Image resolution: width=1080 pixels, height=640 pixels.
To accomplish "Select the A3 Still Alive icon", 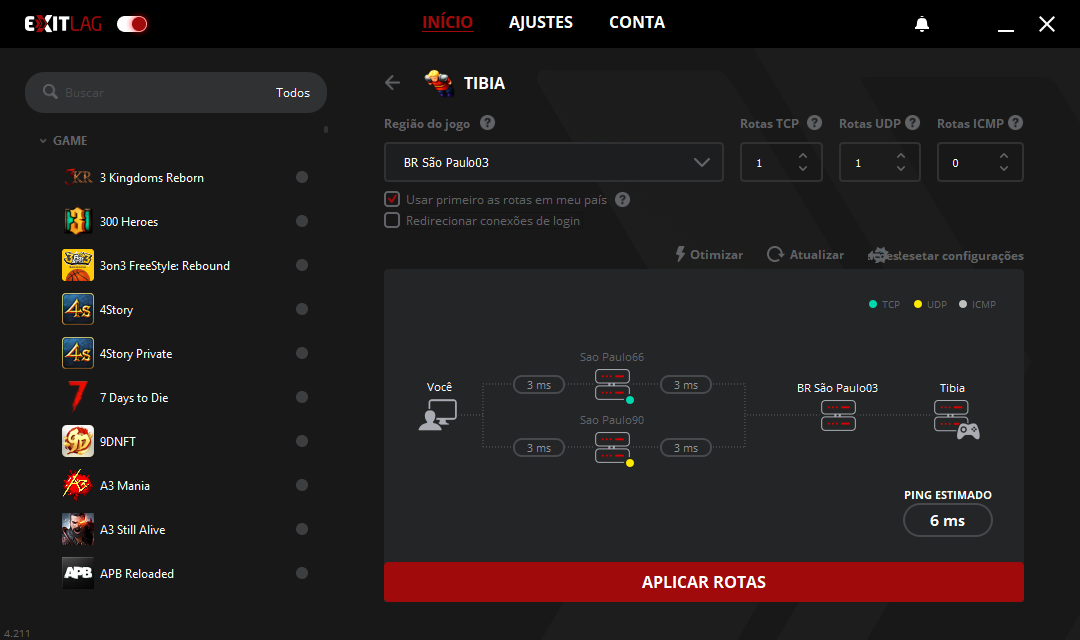I will (x=78, y=529).
